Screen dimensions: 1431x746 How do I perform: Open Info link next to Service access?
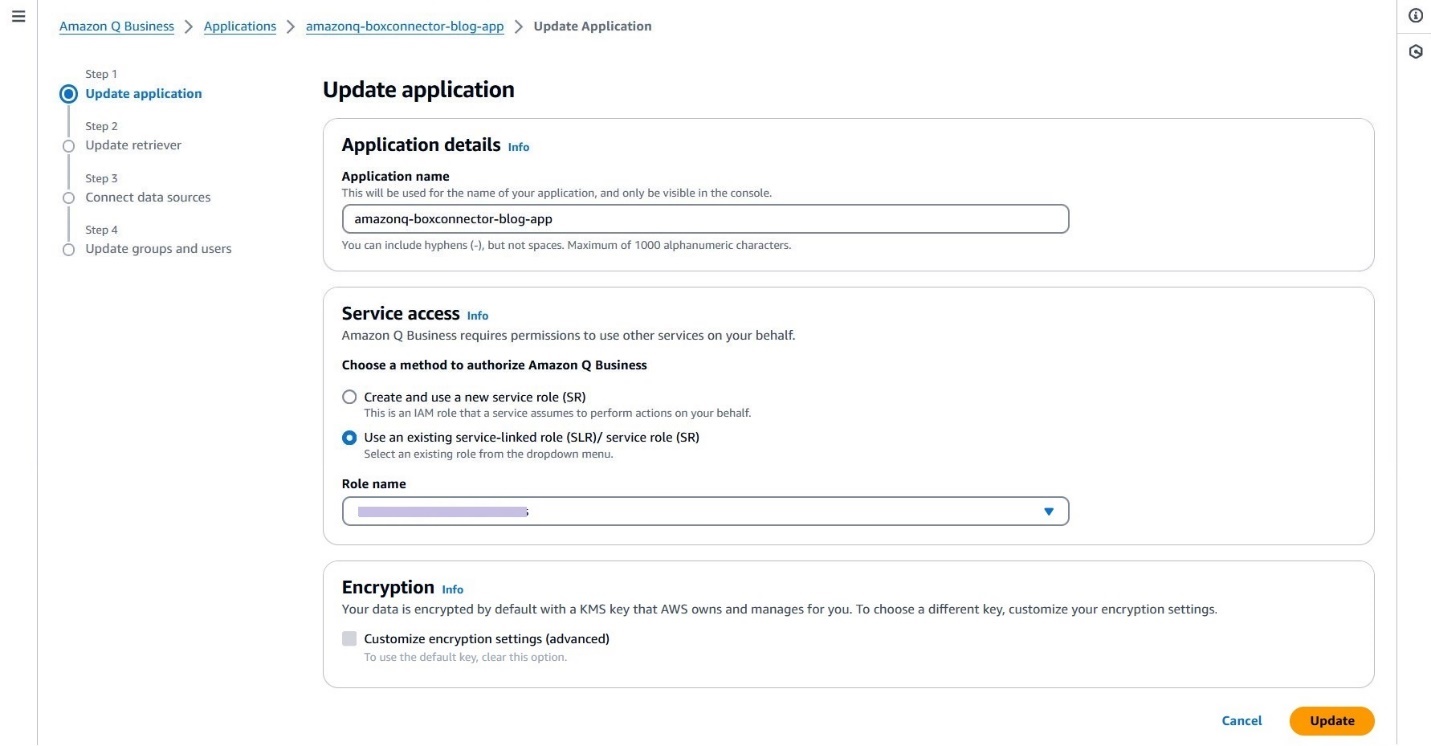[478, 316]
